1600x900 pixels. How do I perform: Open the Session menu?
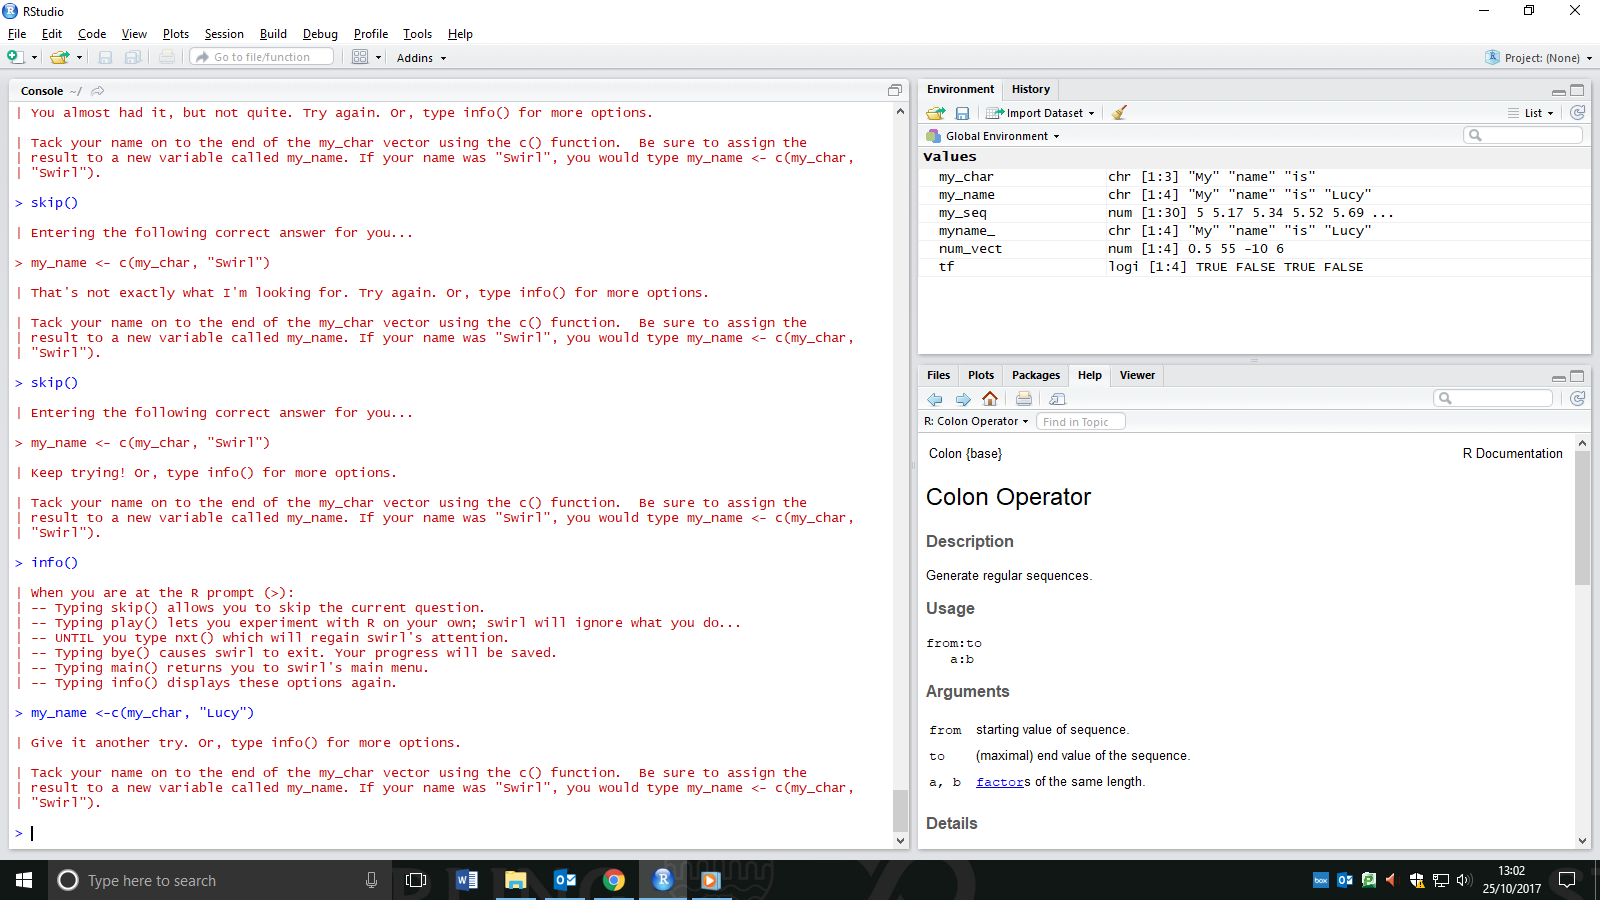[224, 34]
